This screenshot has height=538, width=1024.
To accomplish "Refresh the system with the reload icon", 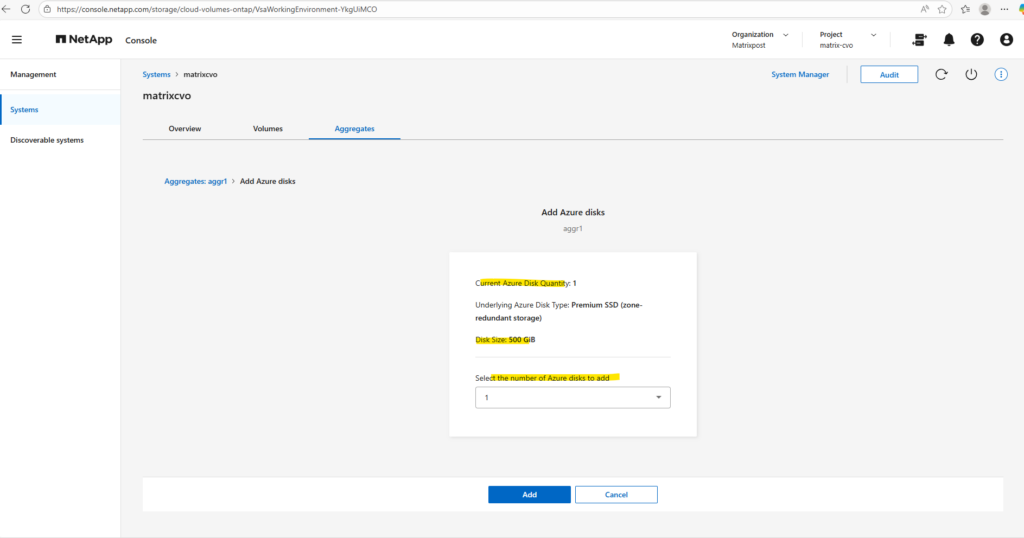I will point(941,75).
